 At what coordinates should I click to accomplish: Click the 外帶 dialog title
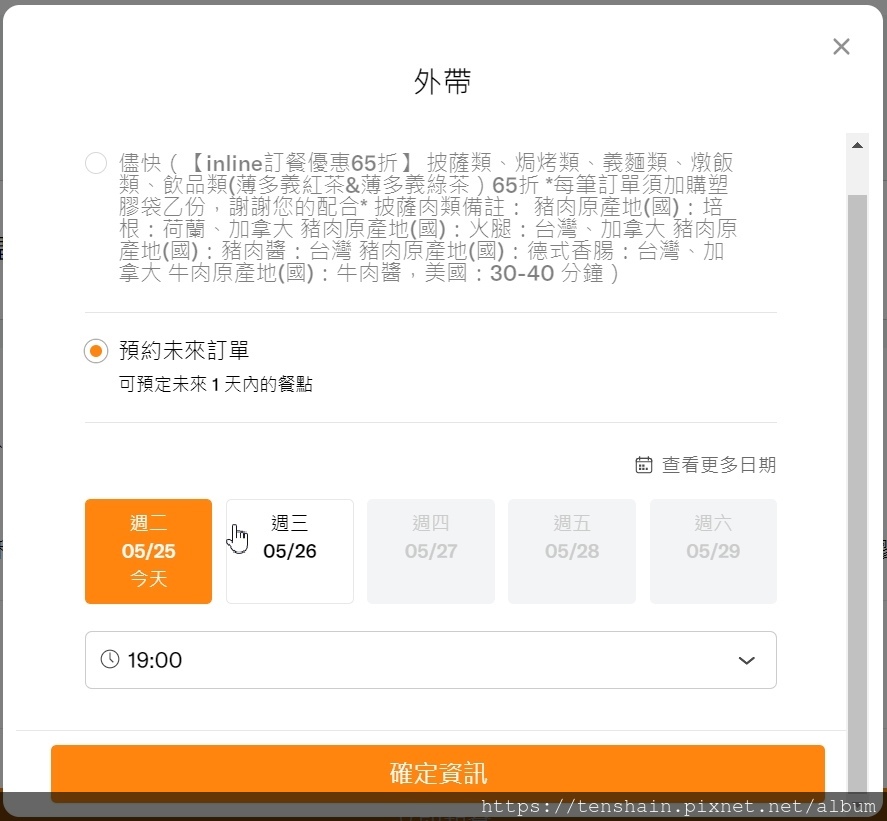442,81
